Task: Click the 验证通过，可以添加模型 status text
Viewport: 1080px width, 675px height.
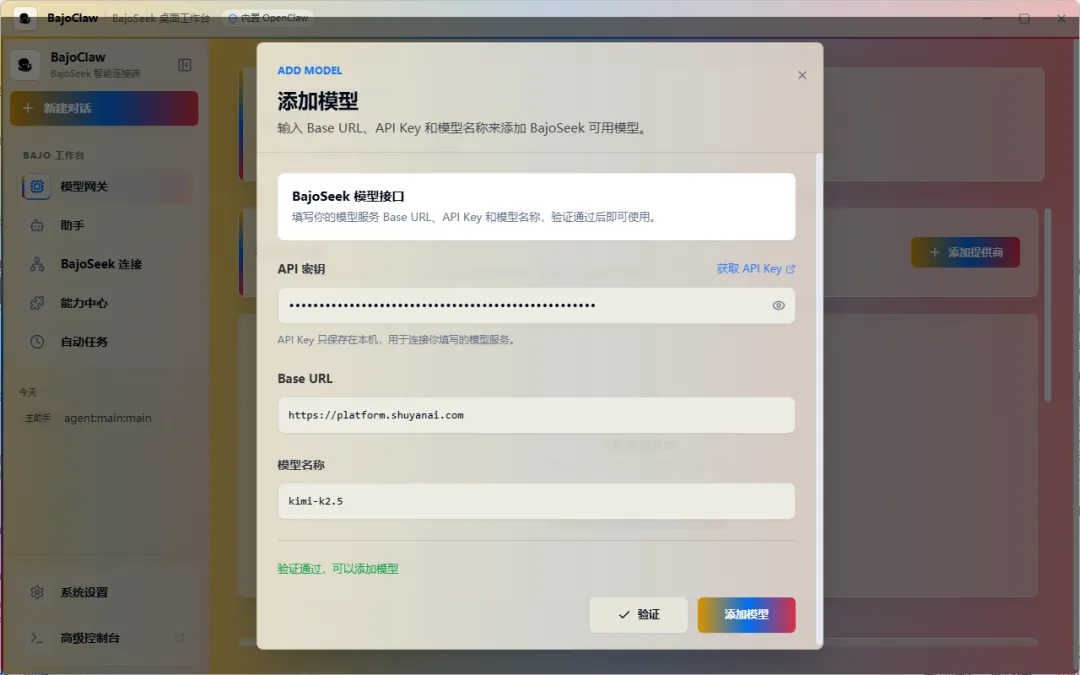Action: [x=338, y=569]
